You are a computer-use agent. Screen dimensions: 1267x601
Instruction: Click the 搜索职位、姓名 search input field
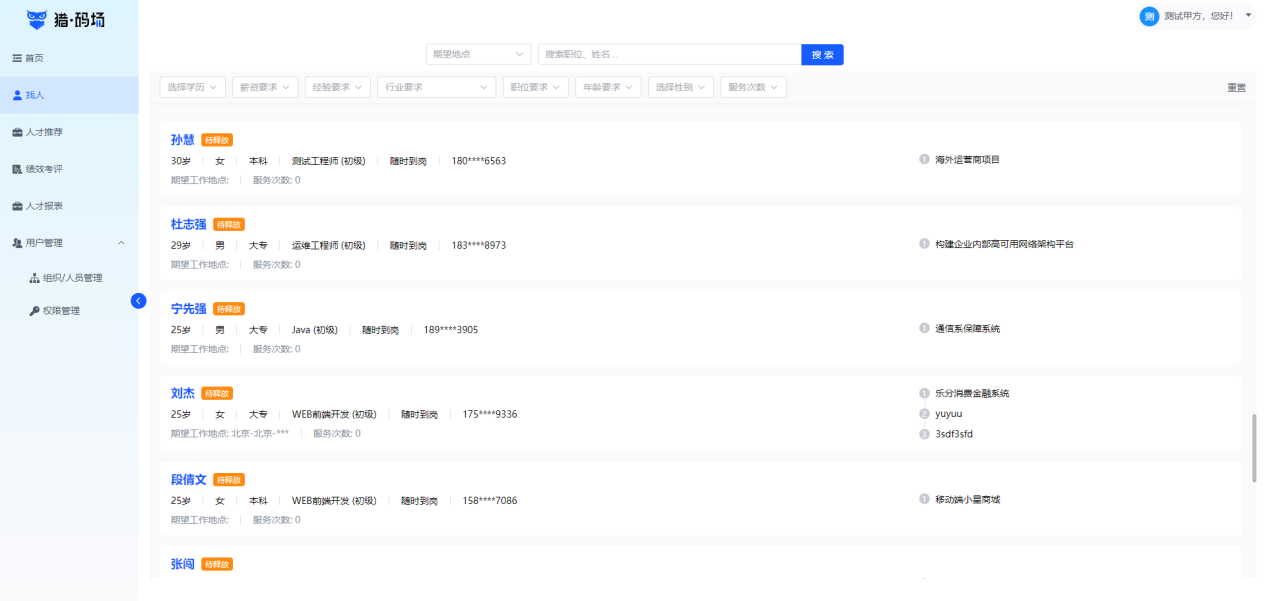pos(668,54)
